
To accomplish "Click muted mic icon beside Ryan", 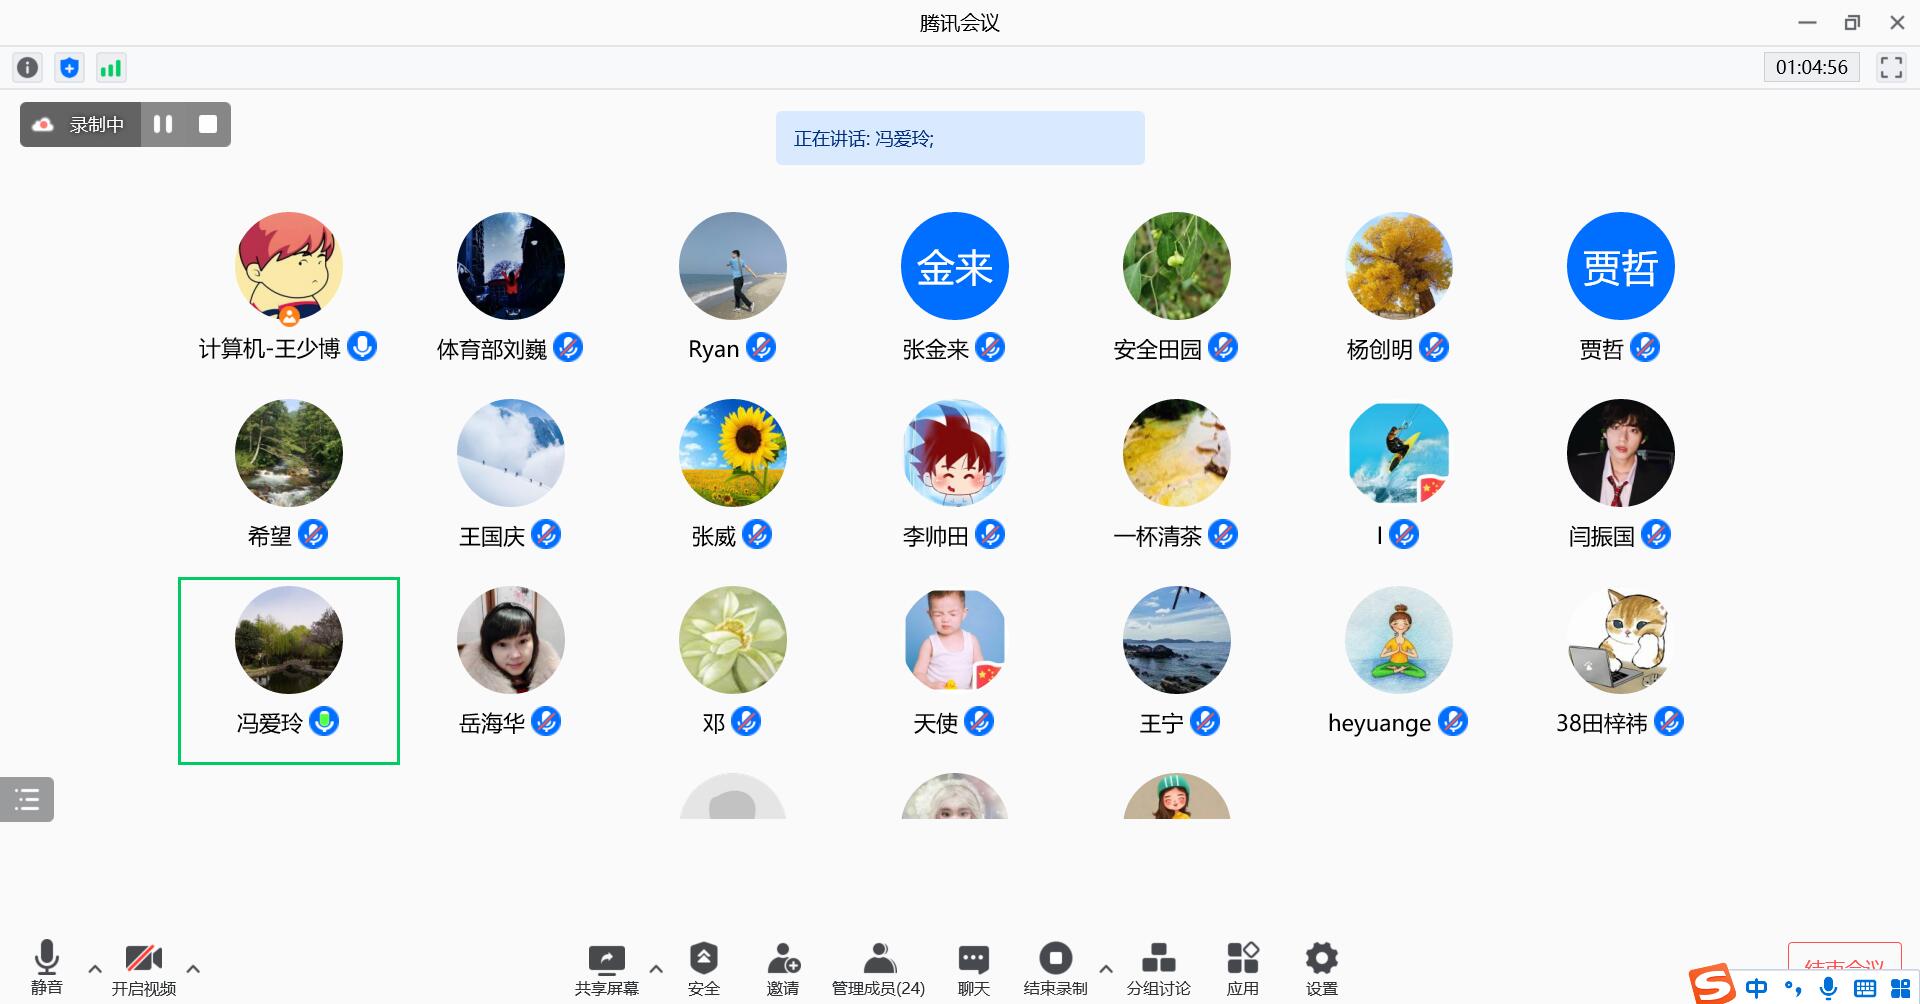I will tap(761, 347).
